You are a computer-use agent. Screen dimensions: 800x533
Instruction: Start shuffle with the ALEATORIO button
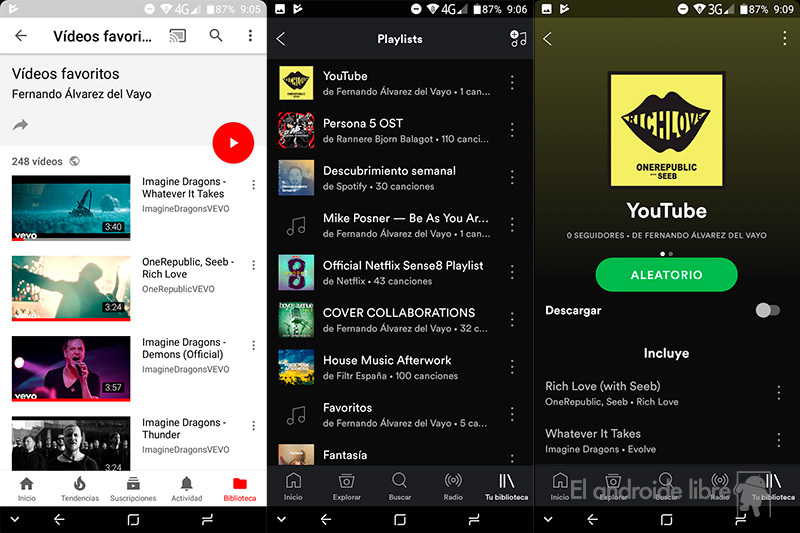point(666,275)
